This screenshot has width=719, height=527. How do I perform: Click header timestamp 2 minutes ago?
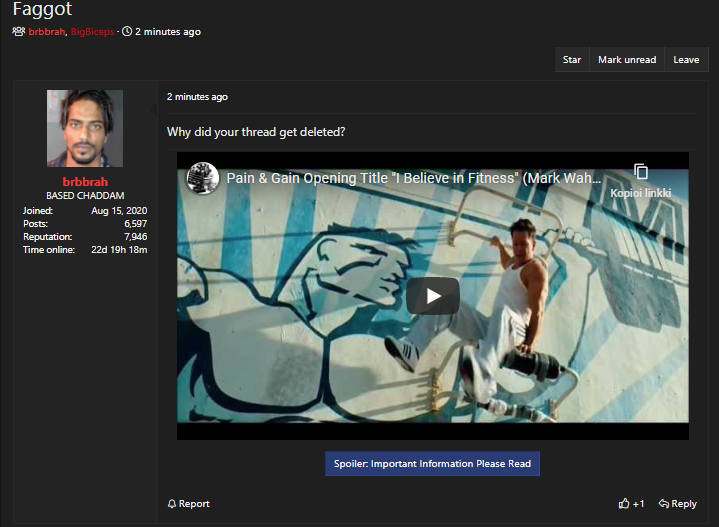coord(168,32)
